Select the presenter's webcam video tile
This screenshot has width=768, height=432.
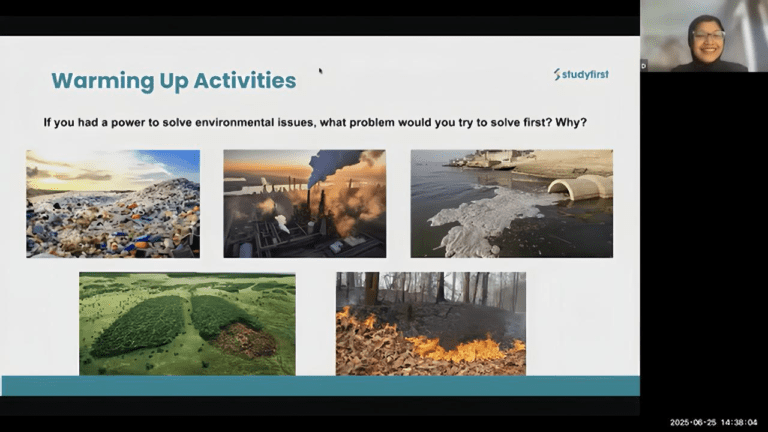(704, 36)
